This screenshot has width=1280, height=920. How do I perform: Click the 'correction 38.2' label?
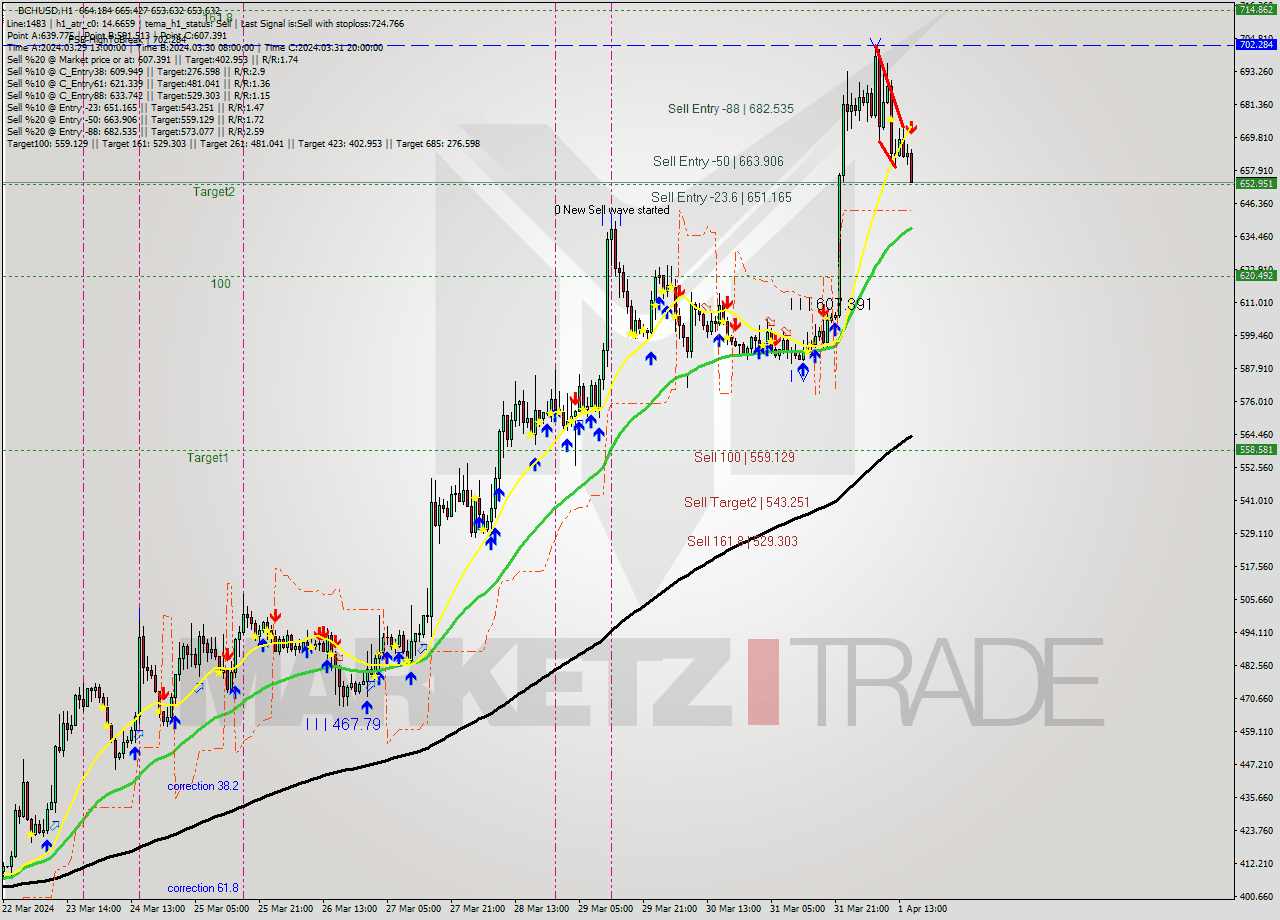tap(203, 786)
